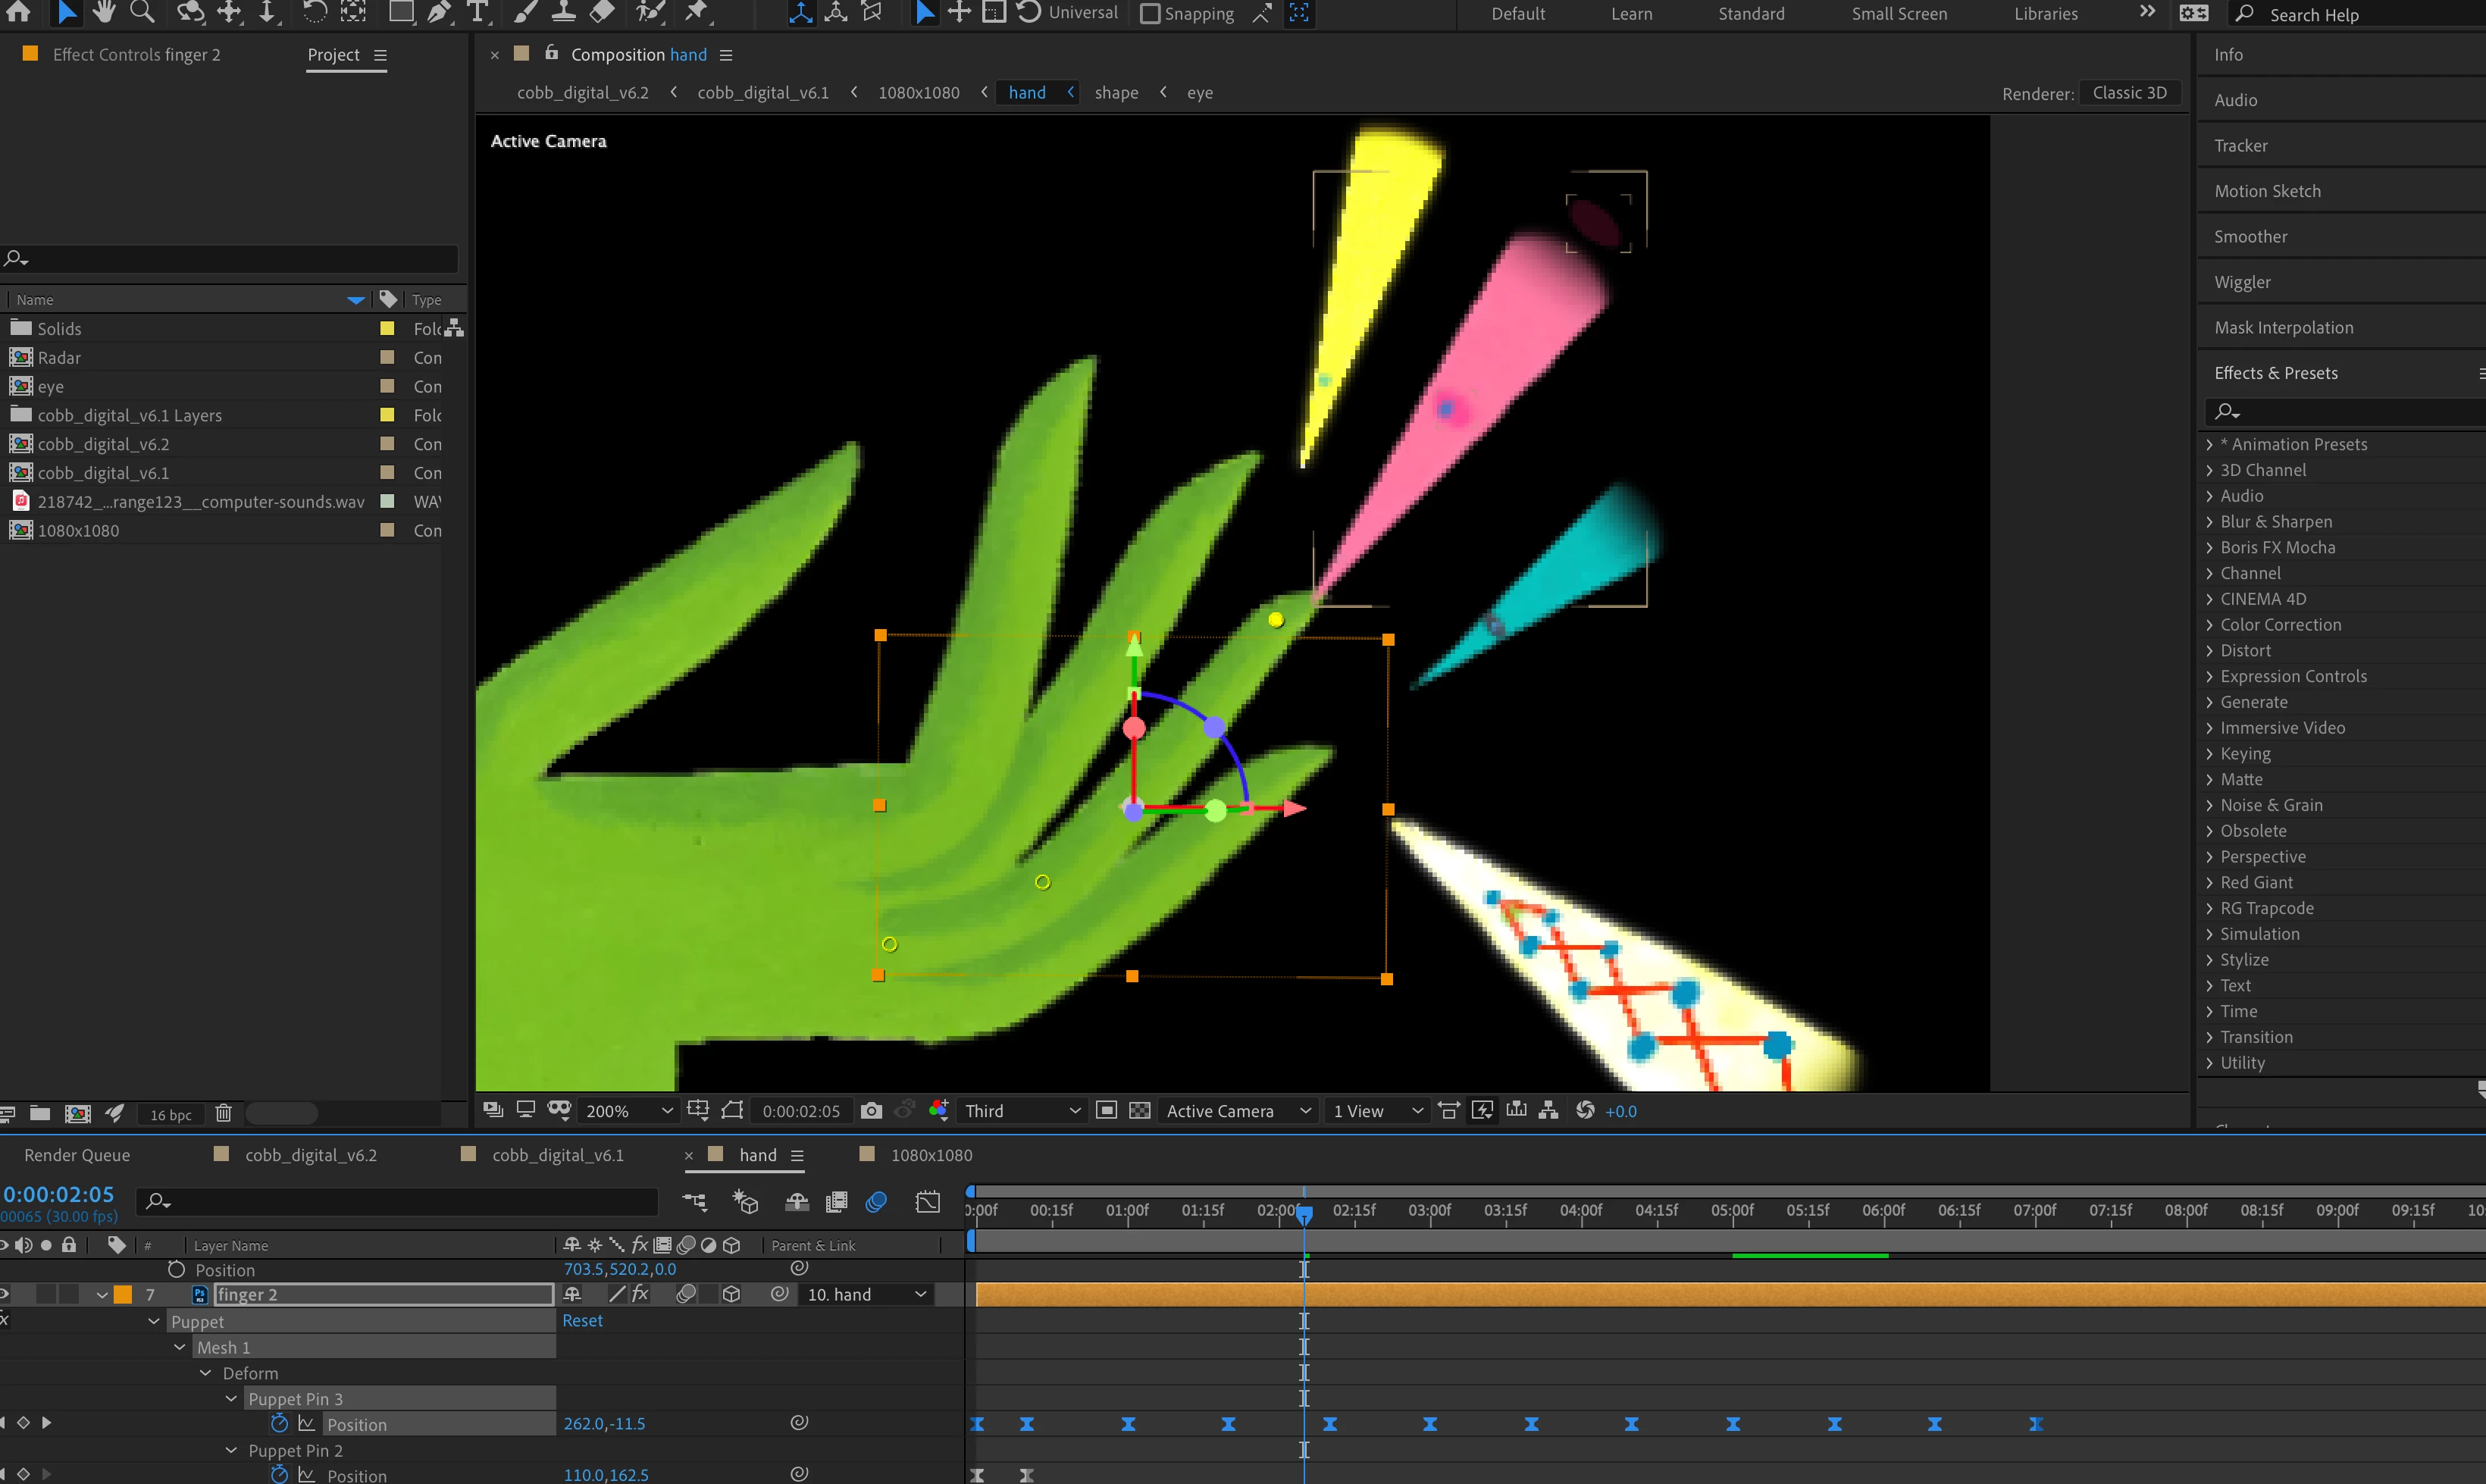Select the Zoom magnifier tool
Screen dimensions: 2486x1484
click(142, 12)
